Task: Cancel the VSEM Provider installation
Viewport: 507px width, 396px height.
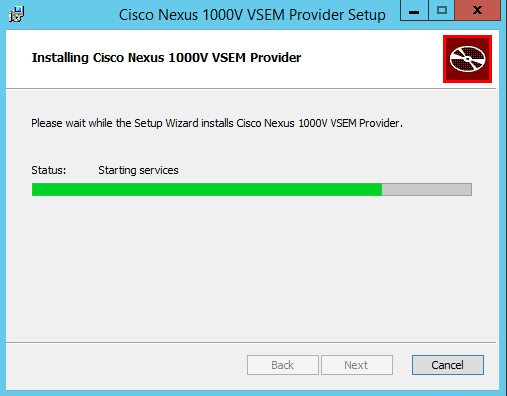Action: tap(448, 365)
